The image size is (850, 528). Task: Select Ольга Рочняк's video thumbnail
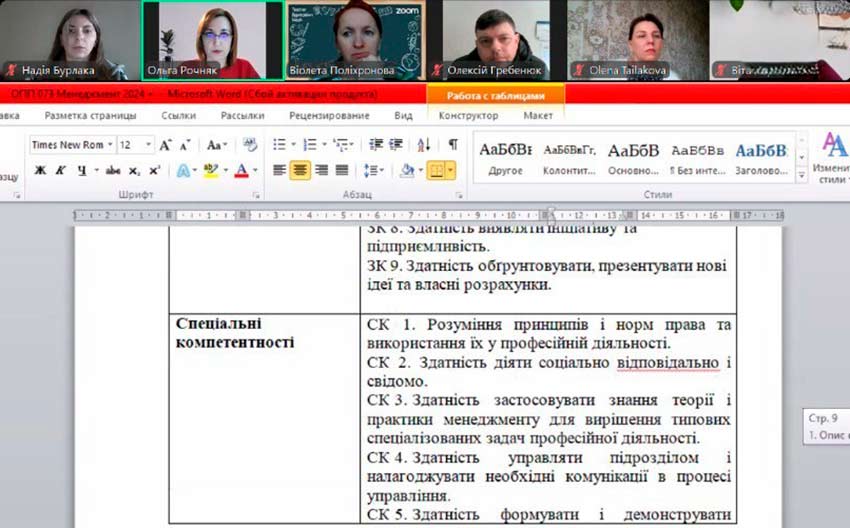click(211, 40)
